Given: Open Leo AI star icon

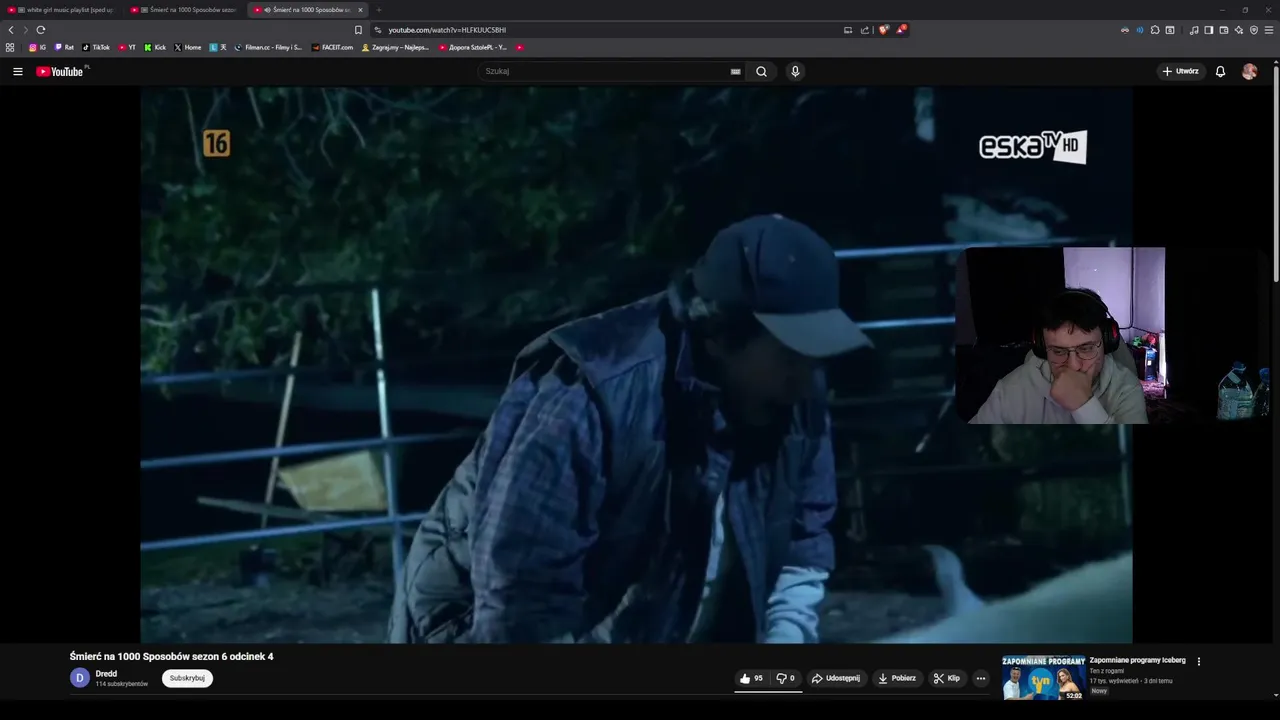Looking at the screenshot, I should tap(1239, 30).
